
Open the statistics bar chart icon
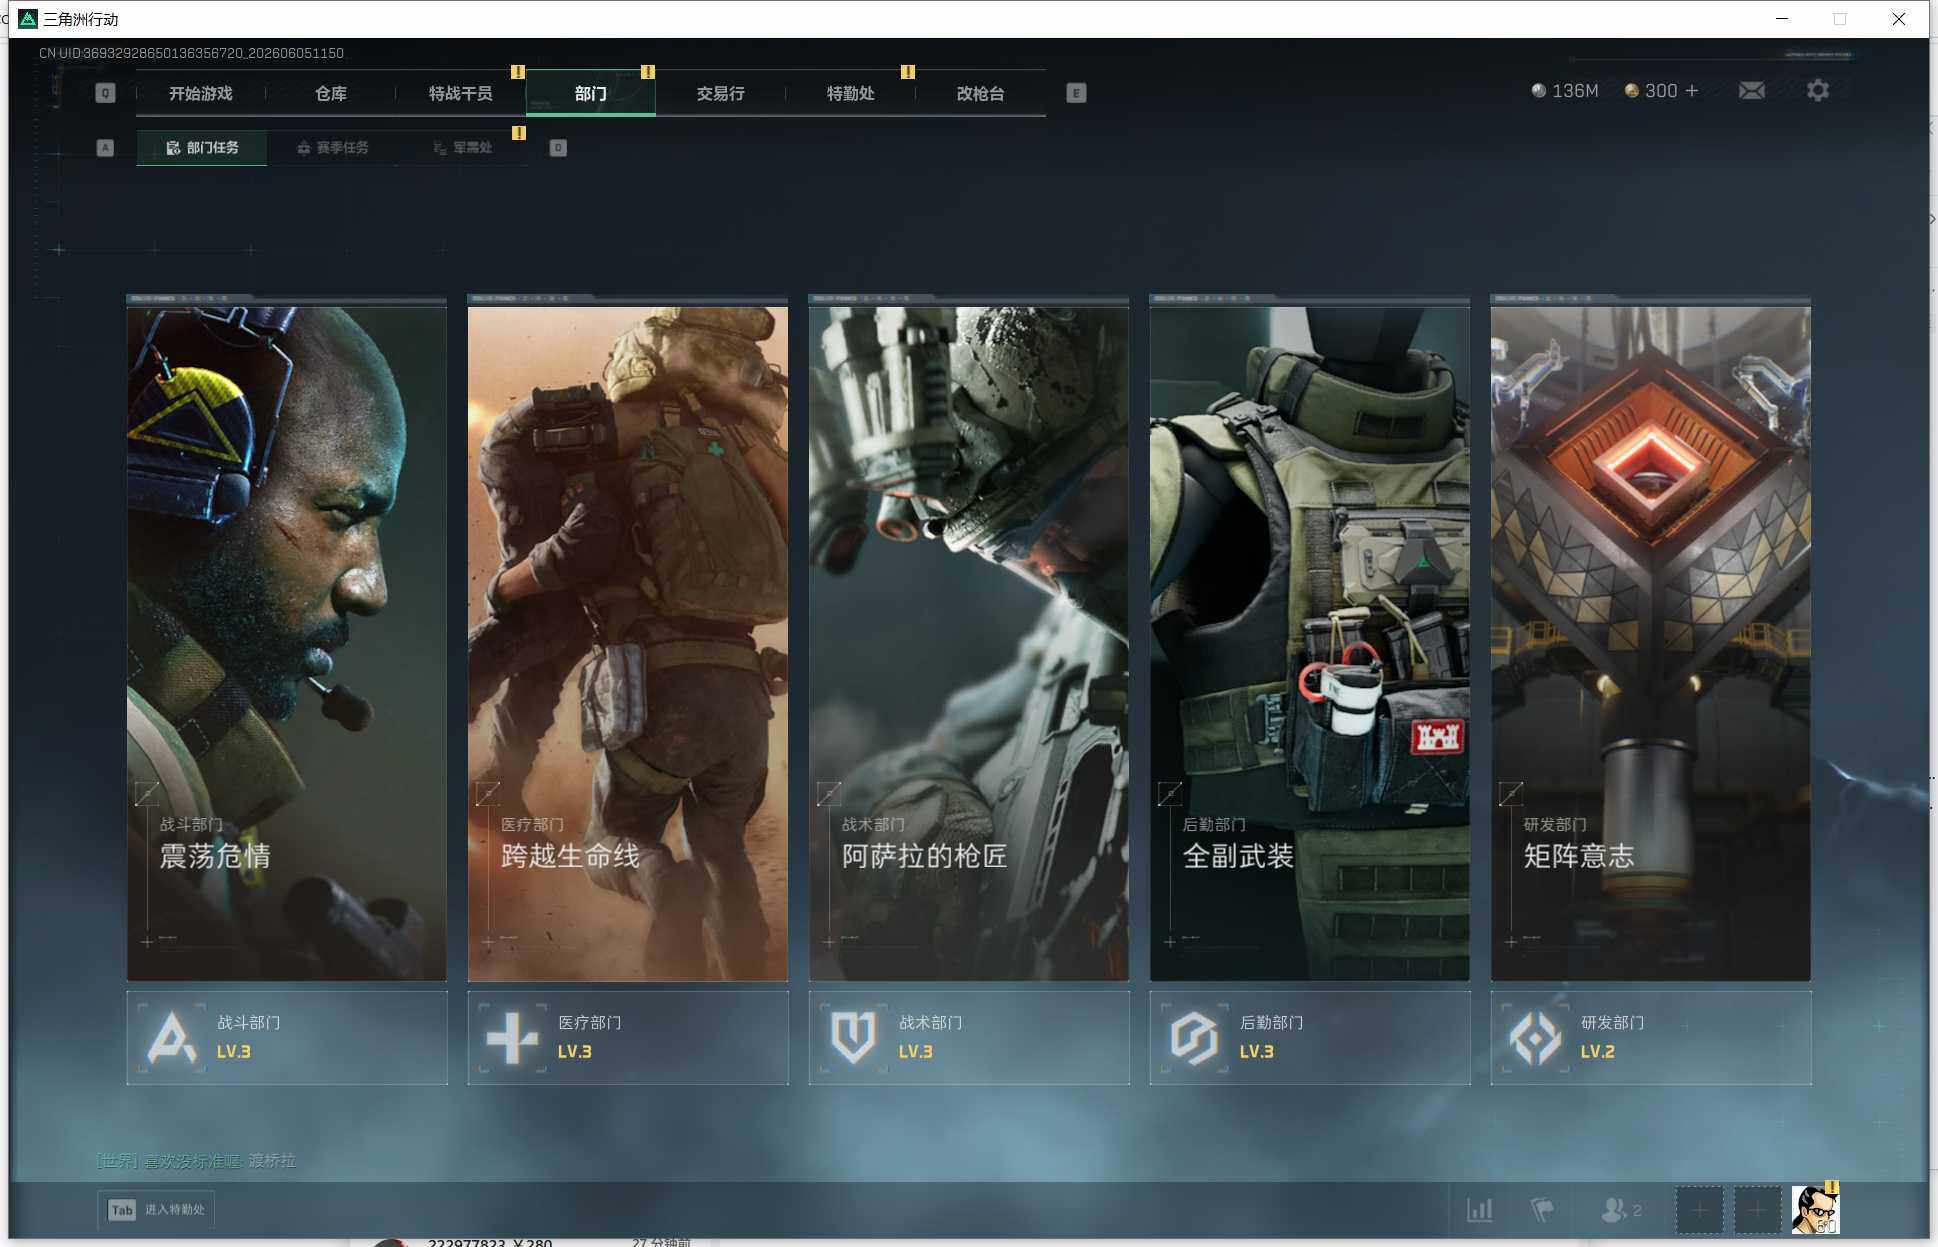(1480, 1210)
